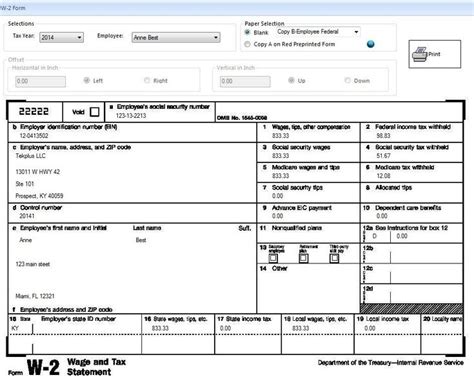Check the Retirement plan box
This screenshot has height=384, width=474.
[303, 258]
